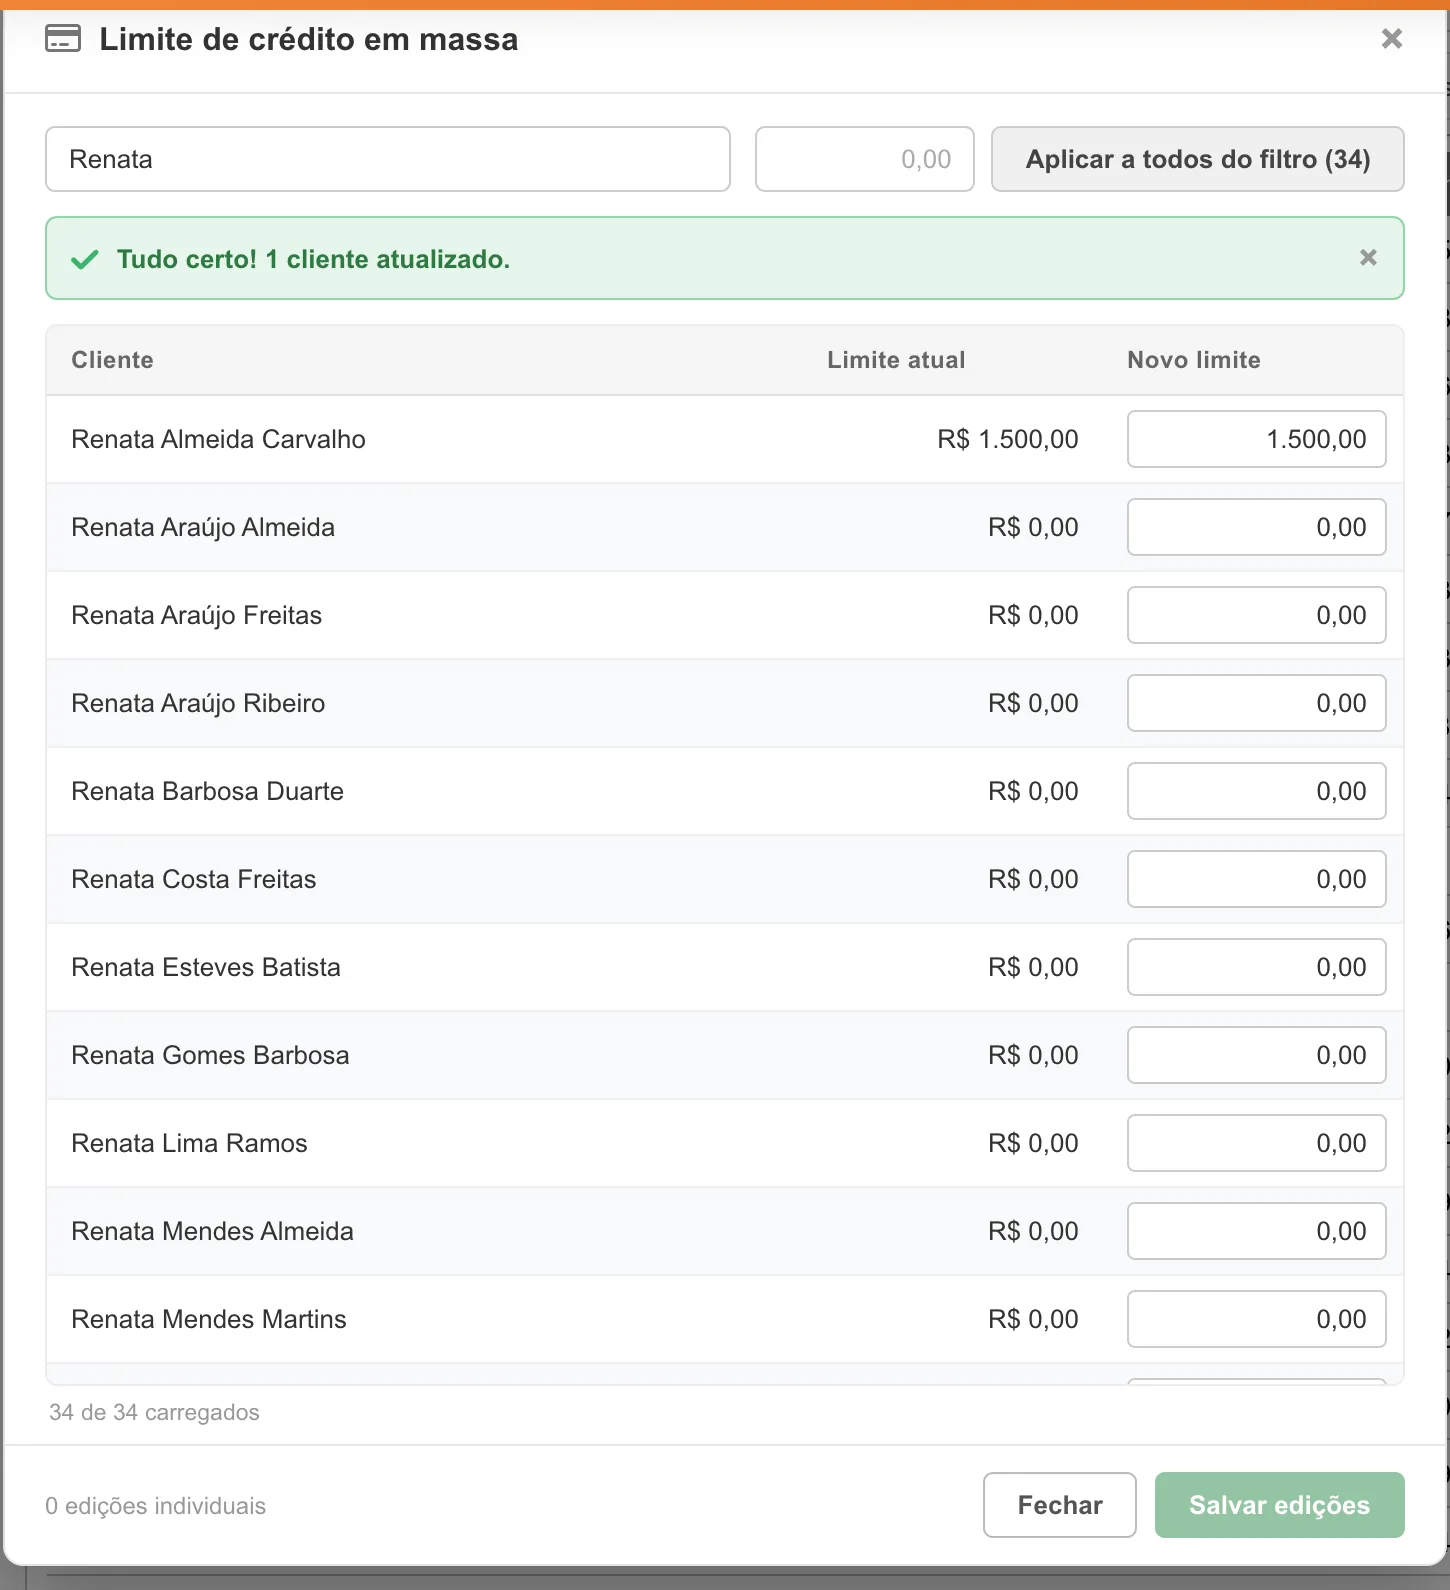Viewport: 1450px width, 1590px height.
Task: Dismiss the 'Tudo certo!' success alert
Action: 1368,258
